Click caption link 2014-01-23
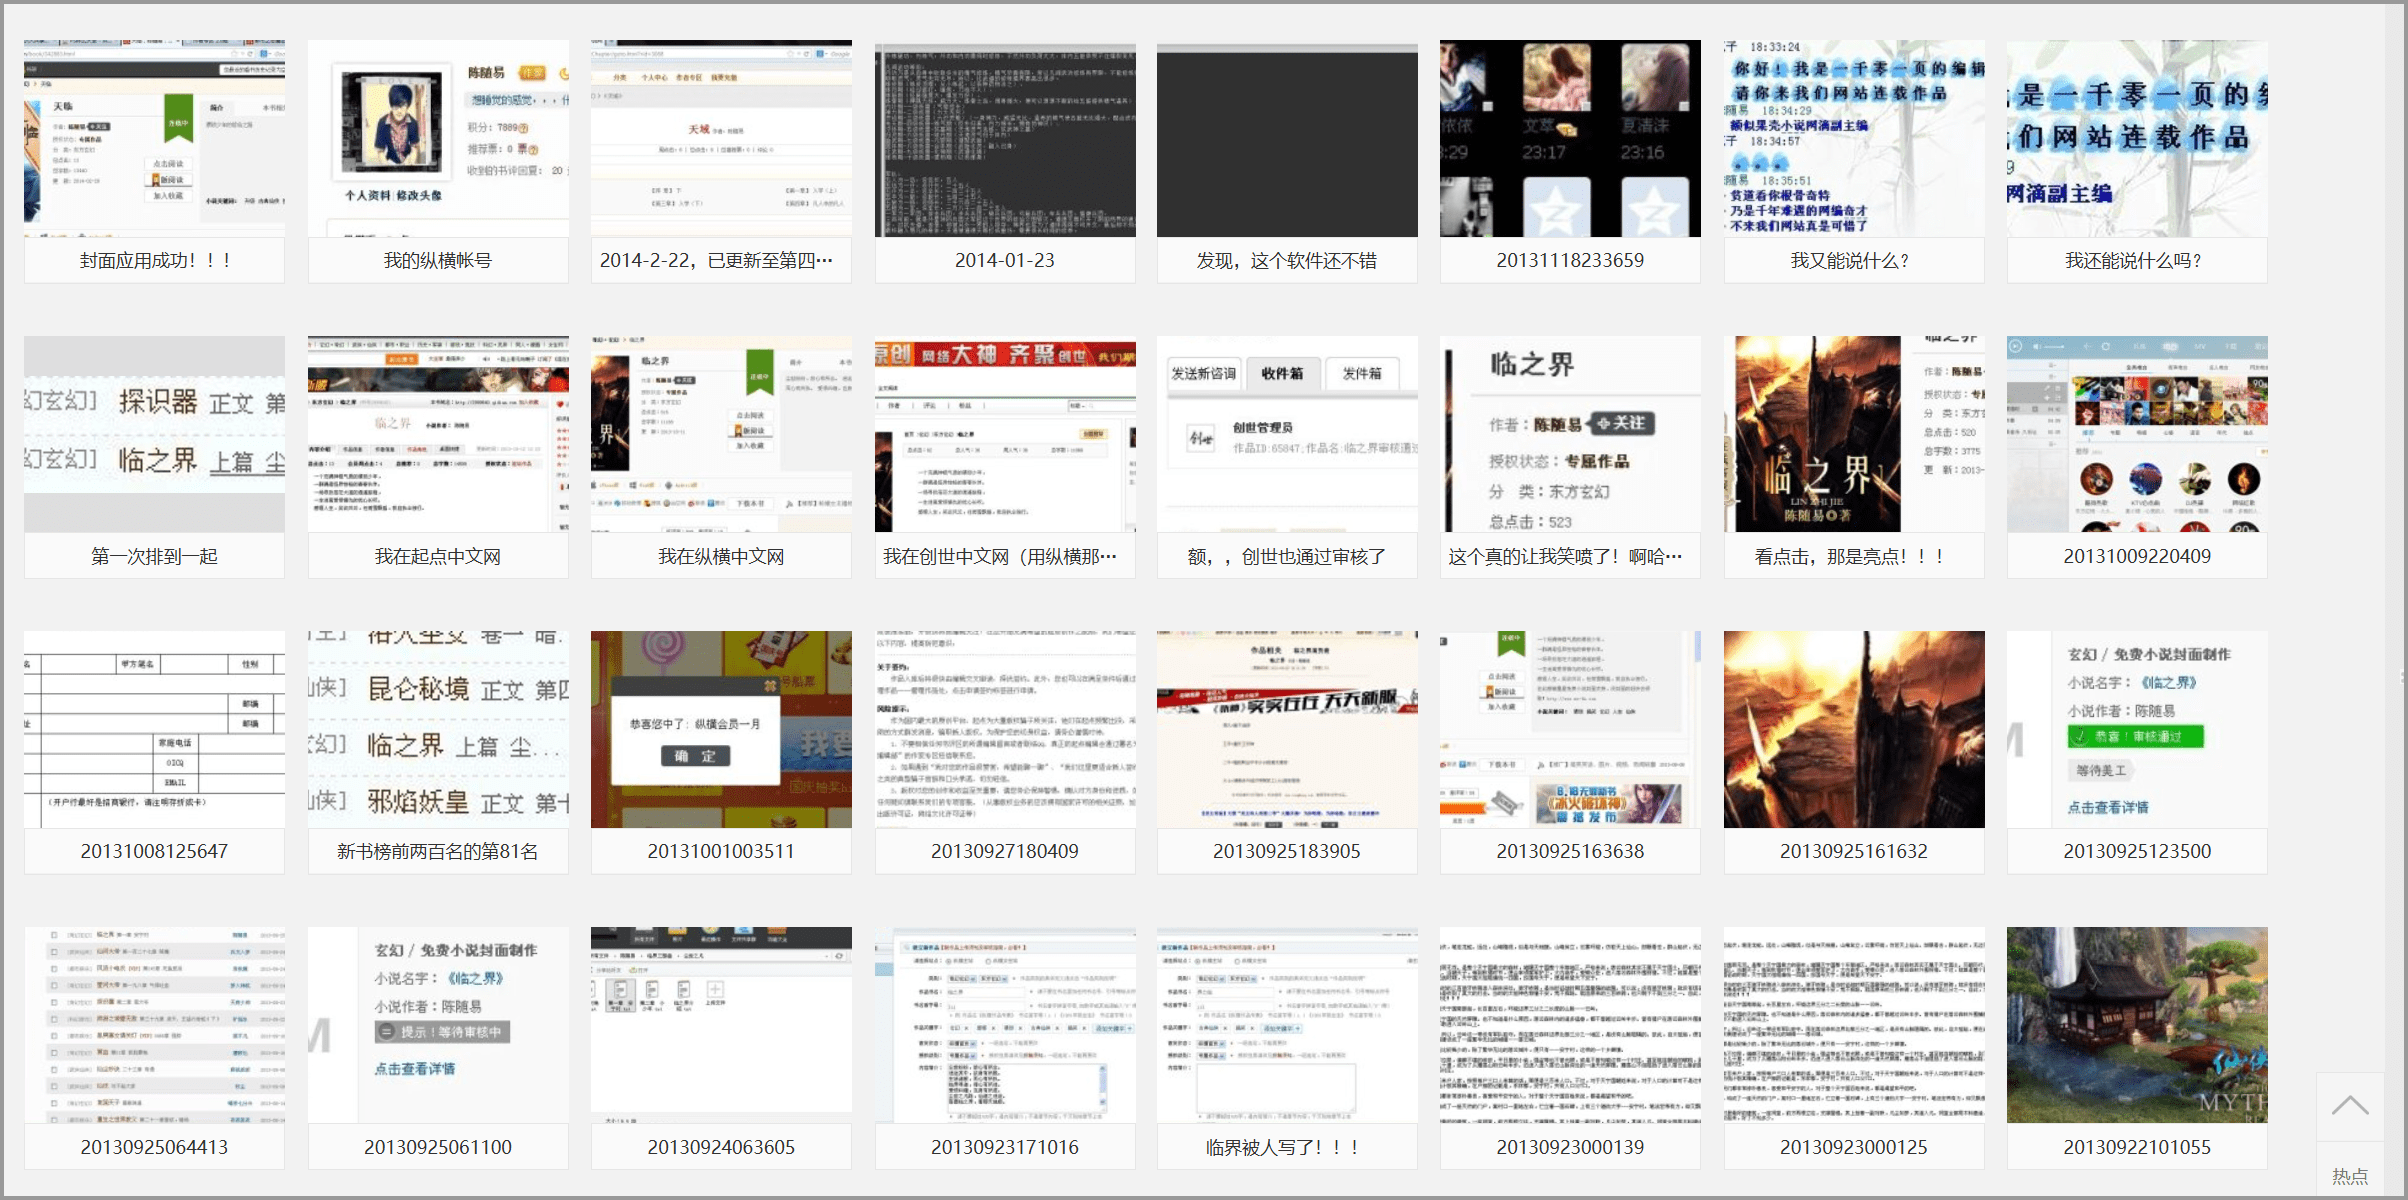Viewport: 2408px width, 1200px height. [x=1004, y=261]
